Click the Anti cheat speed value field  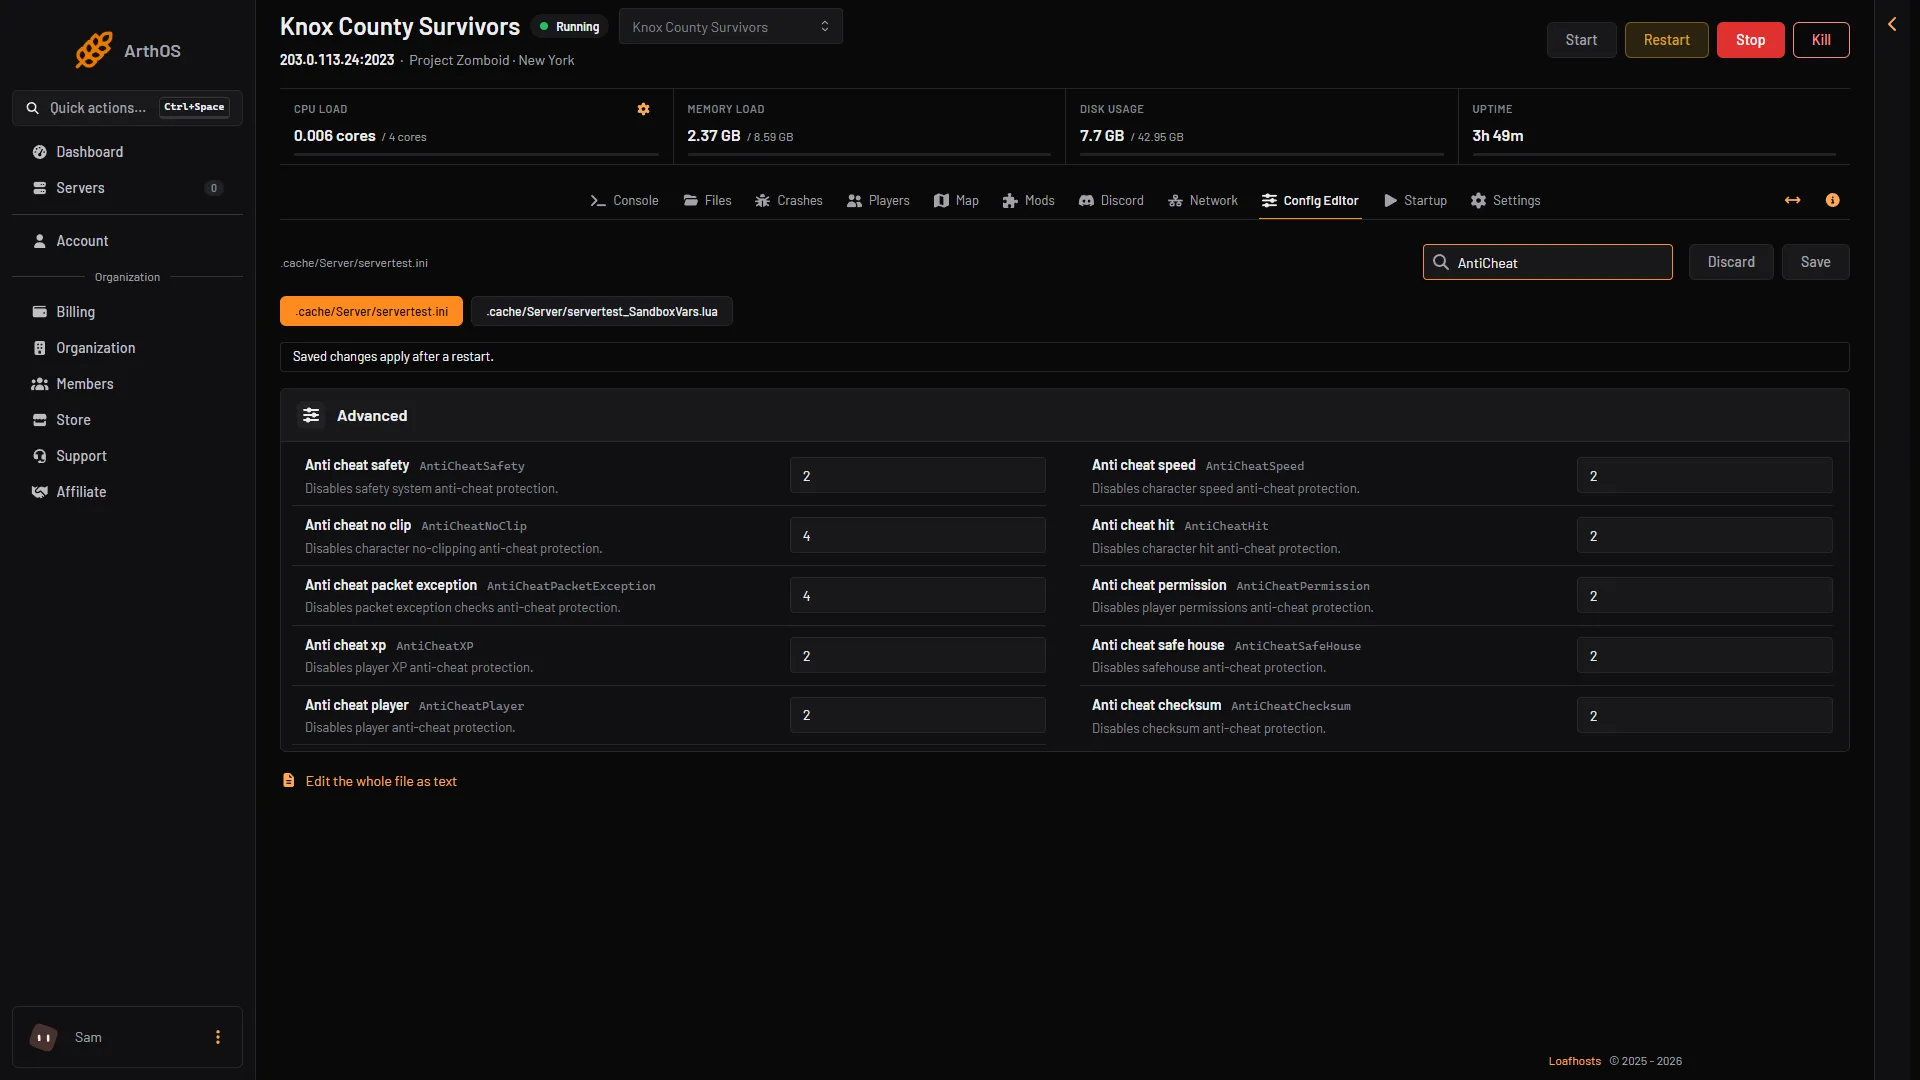[x=1704, y=475]
